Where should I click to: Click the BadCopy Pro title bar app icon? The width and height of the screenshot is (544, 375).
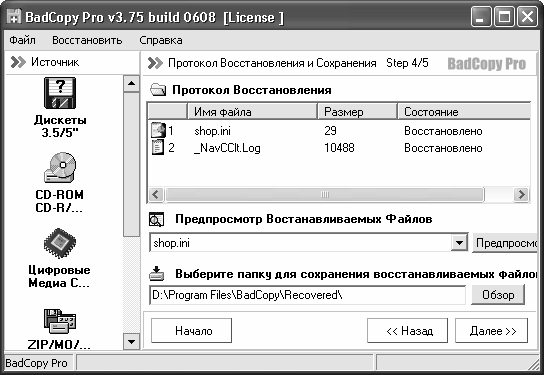pos(14,17)
